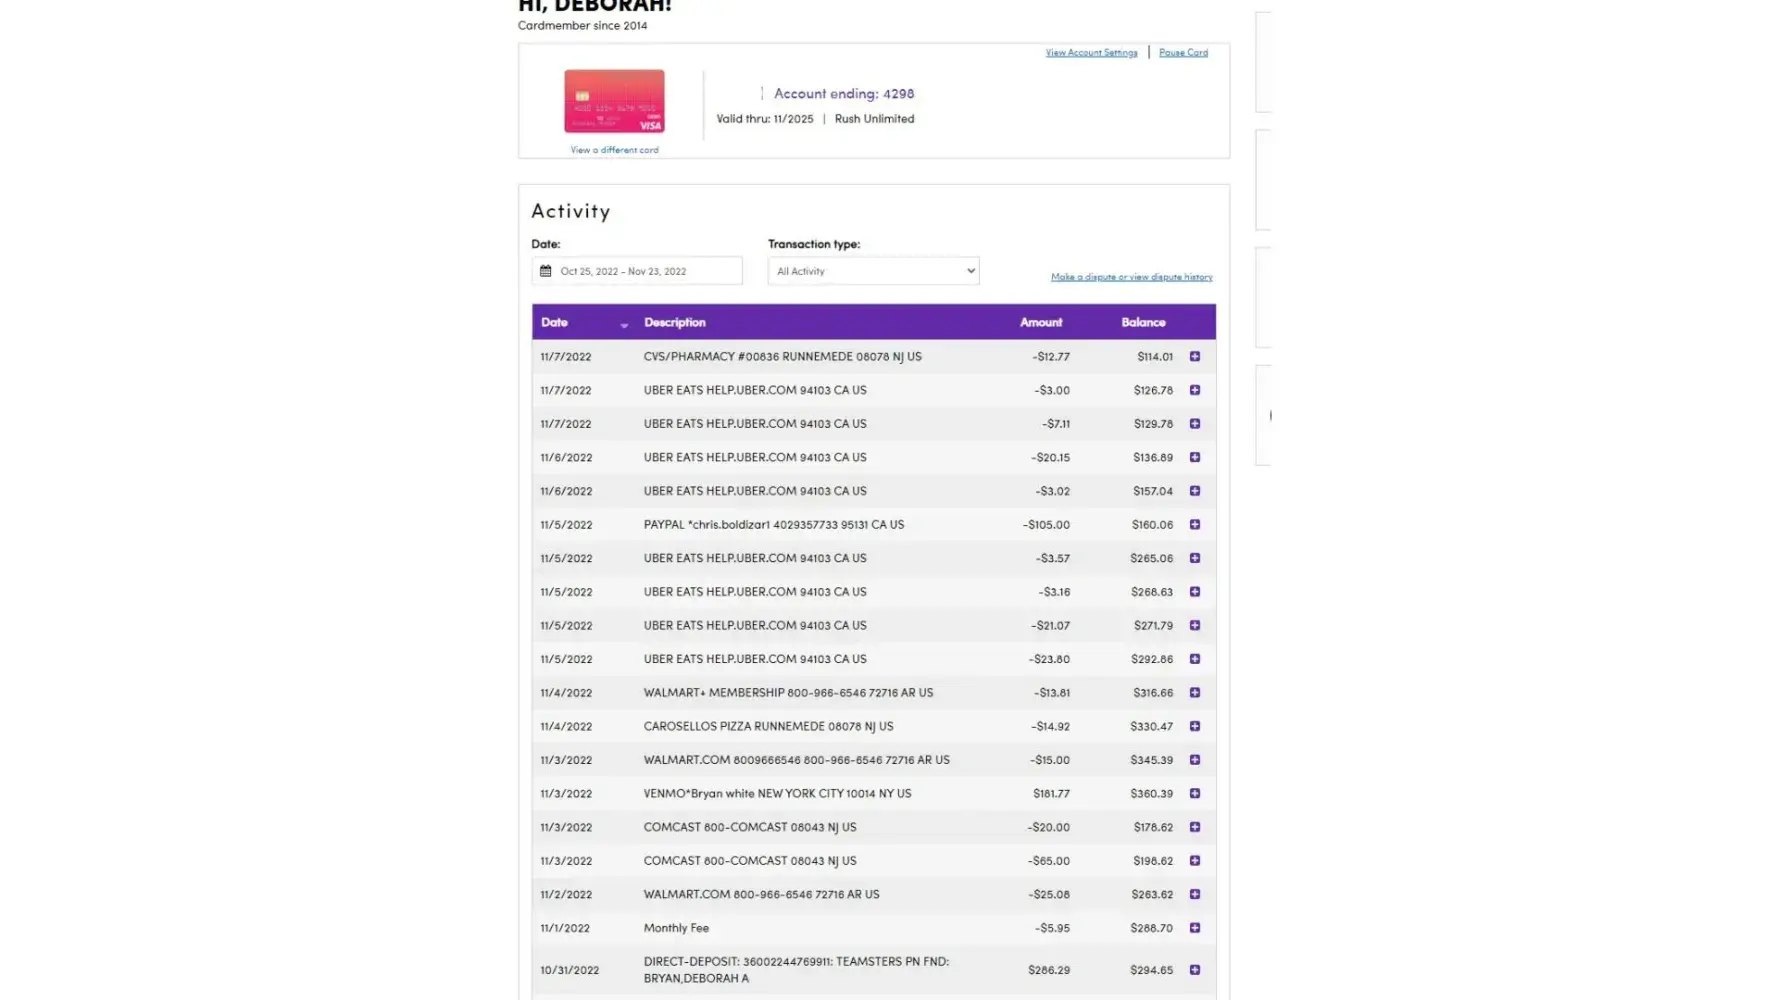Open the Transaction type dropdown

[x=873, y=271]
